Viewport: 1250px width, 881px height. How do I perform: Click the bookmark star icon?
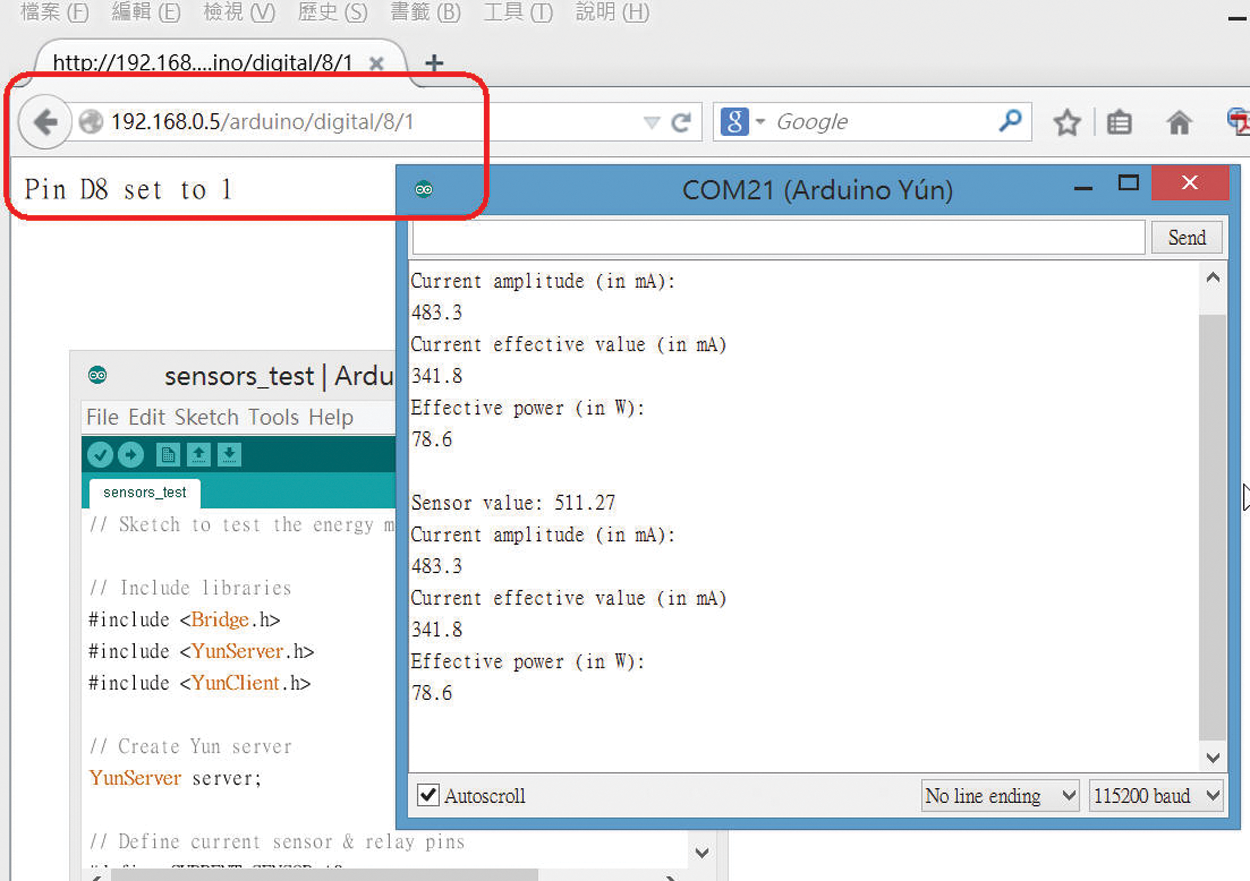pos(1067,123)
